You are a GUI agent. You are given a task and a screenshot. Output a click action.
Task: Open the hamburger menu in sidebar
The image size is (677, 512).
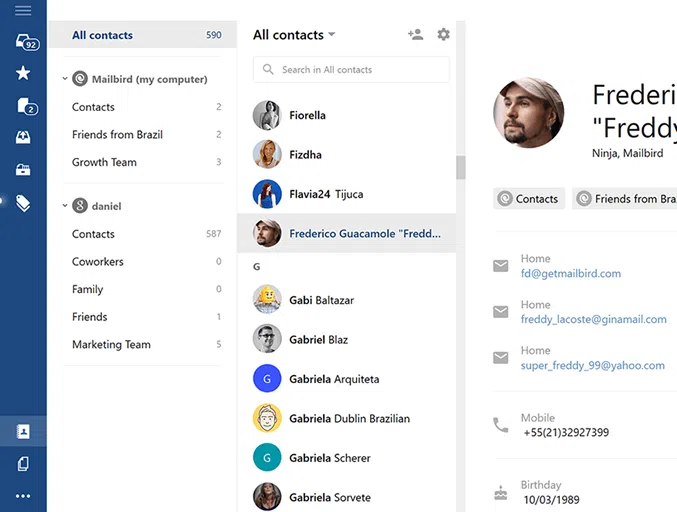click(x=23, y=11)
